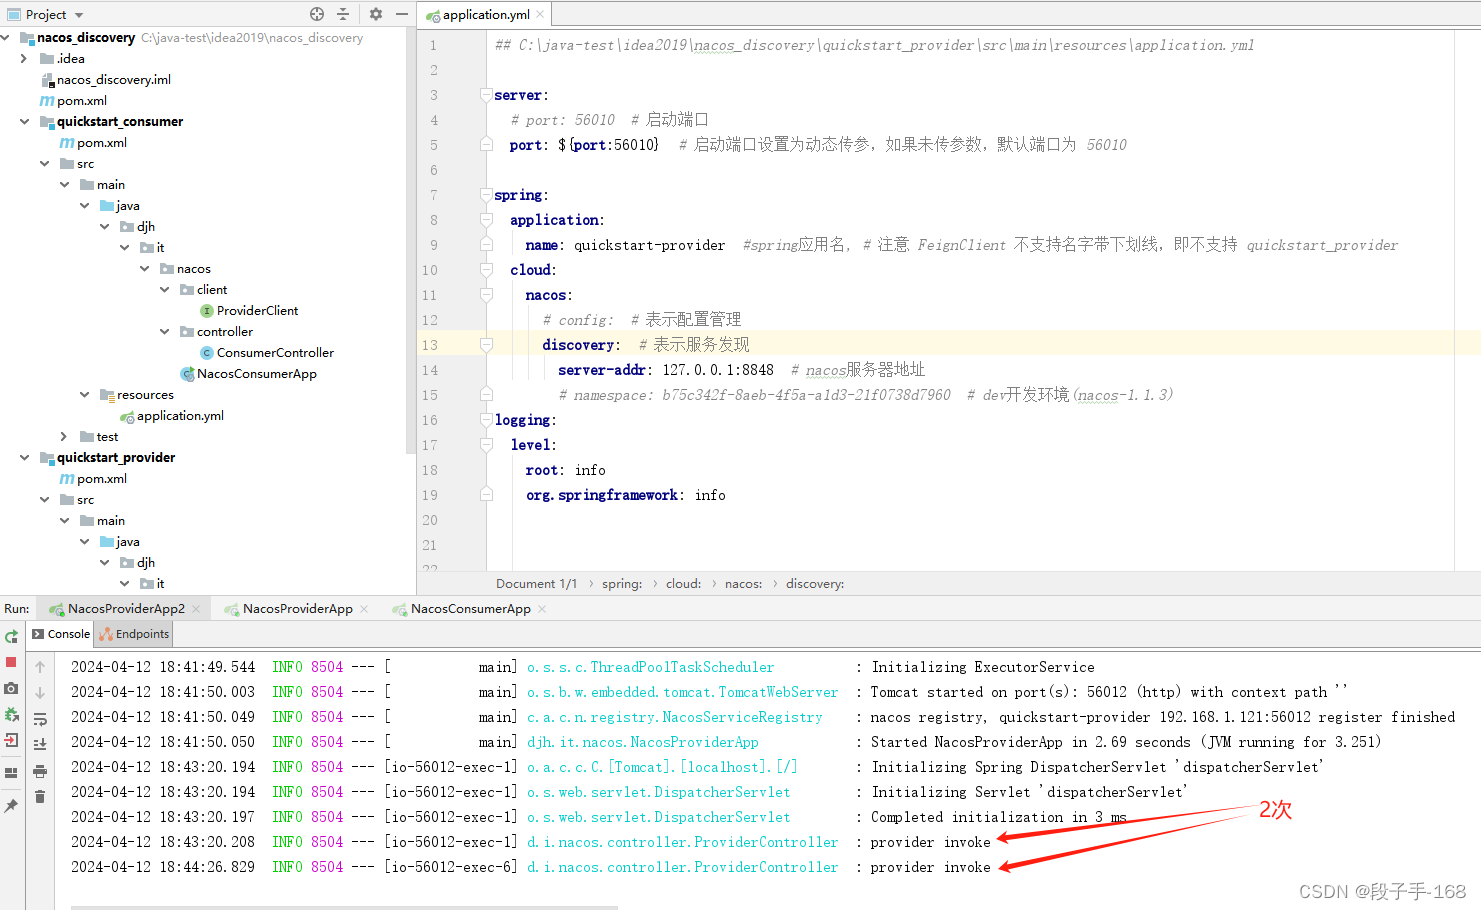This screenshot has width=1481, height=910.
Task: Expand the test folder
Action: pyautogui.click(x=65, y=437)
